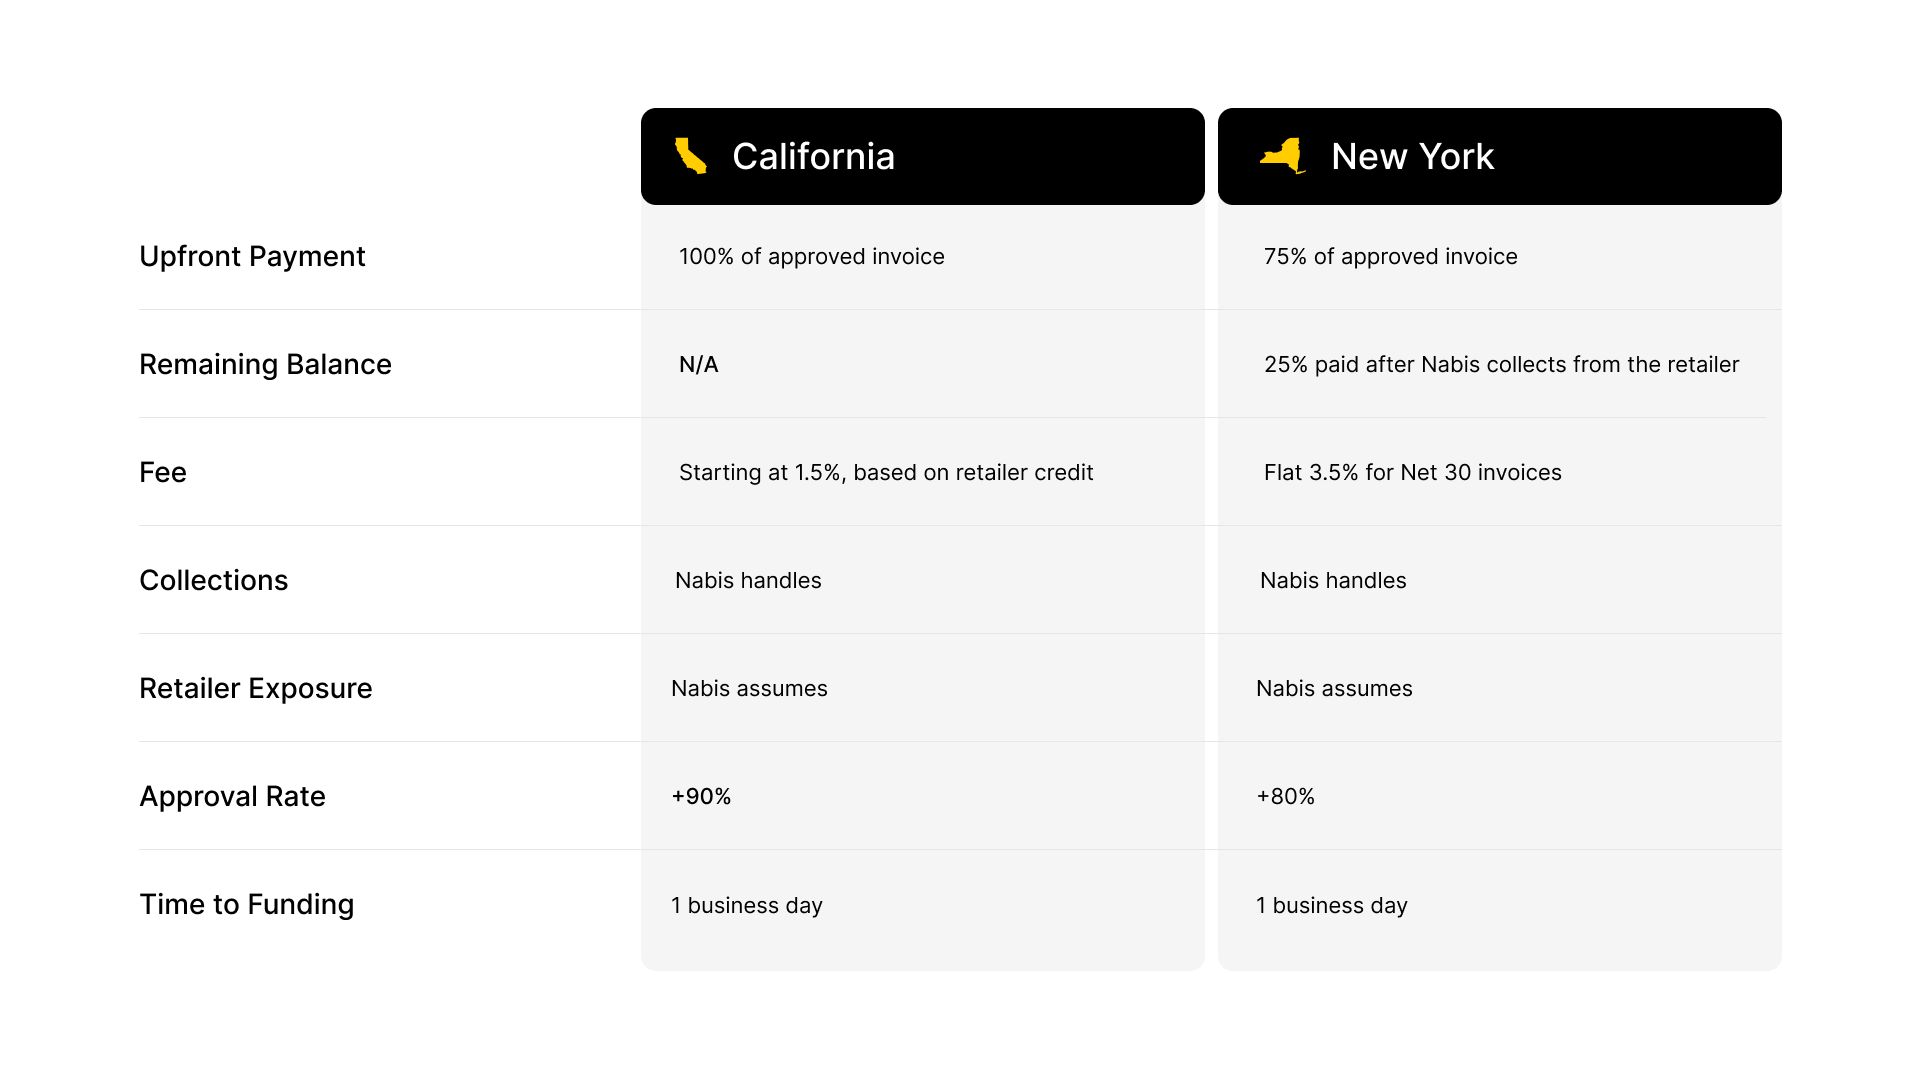
Task: Select the Retailer Exposure row label
Action: [256, 688]
